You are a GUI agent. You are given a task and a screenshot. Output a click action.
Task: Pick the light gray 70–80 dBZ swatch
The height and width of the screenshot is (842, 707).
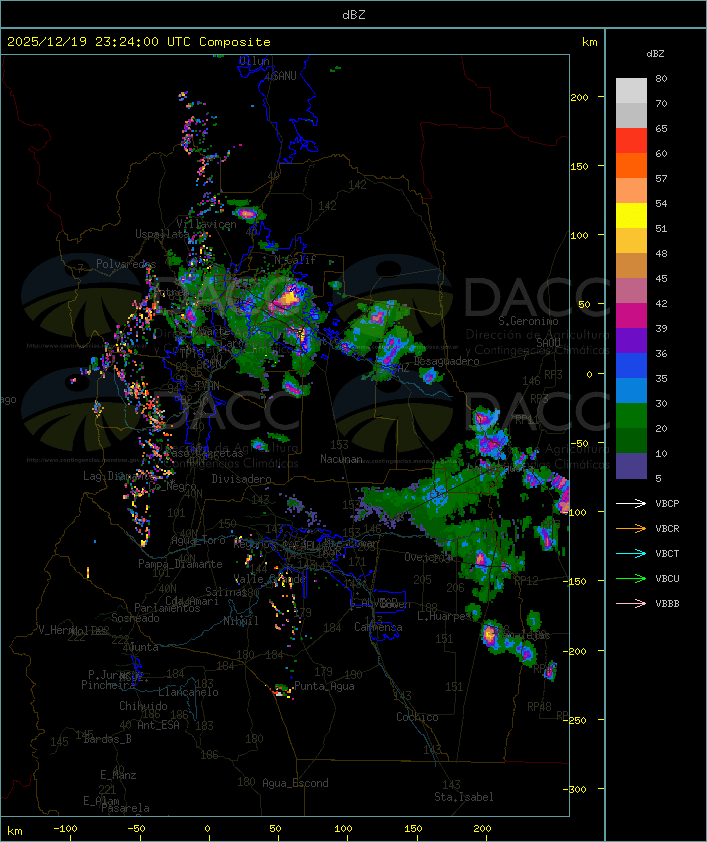click(x=631, y=91)
